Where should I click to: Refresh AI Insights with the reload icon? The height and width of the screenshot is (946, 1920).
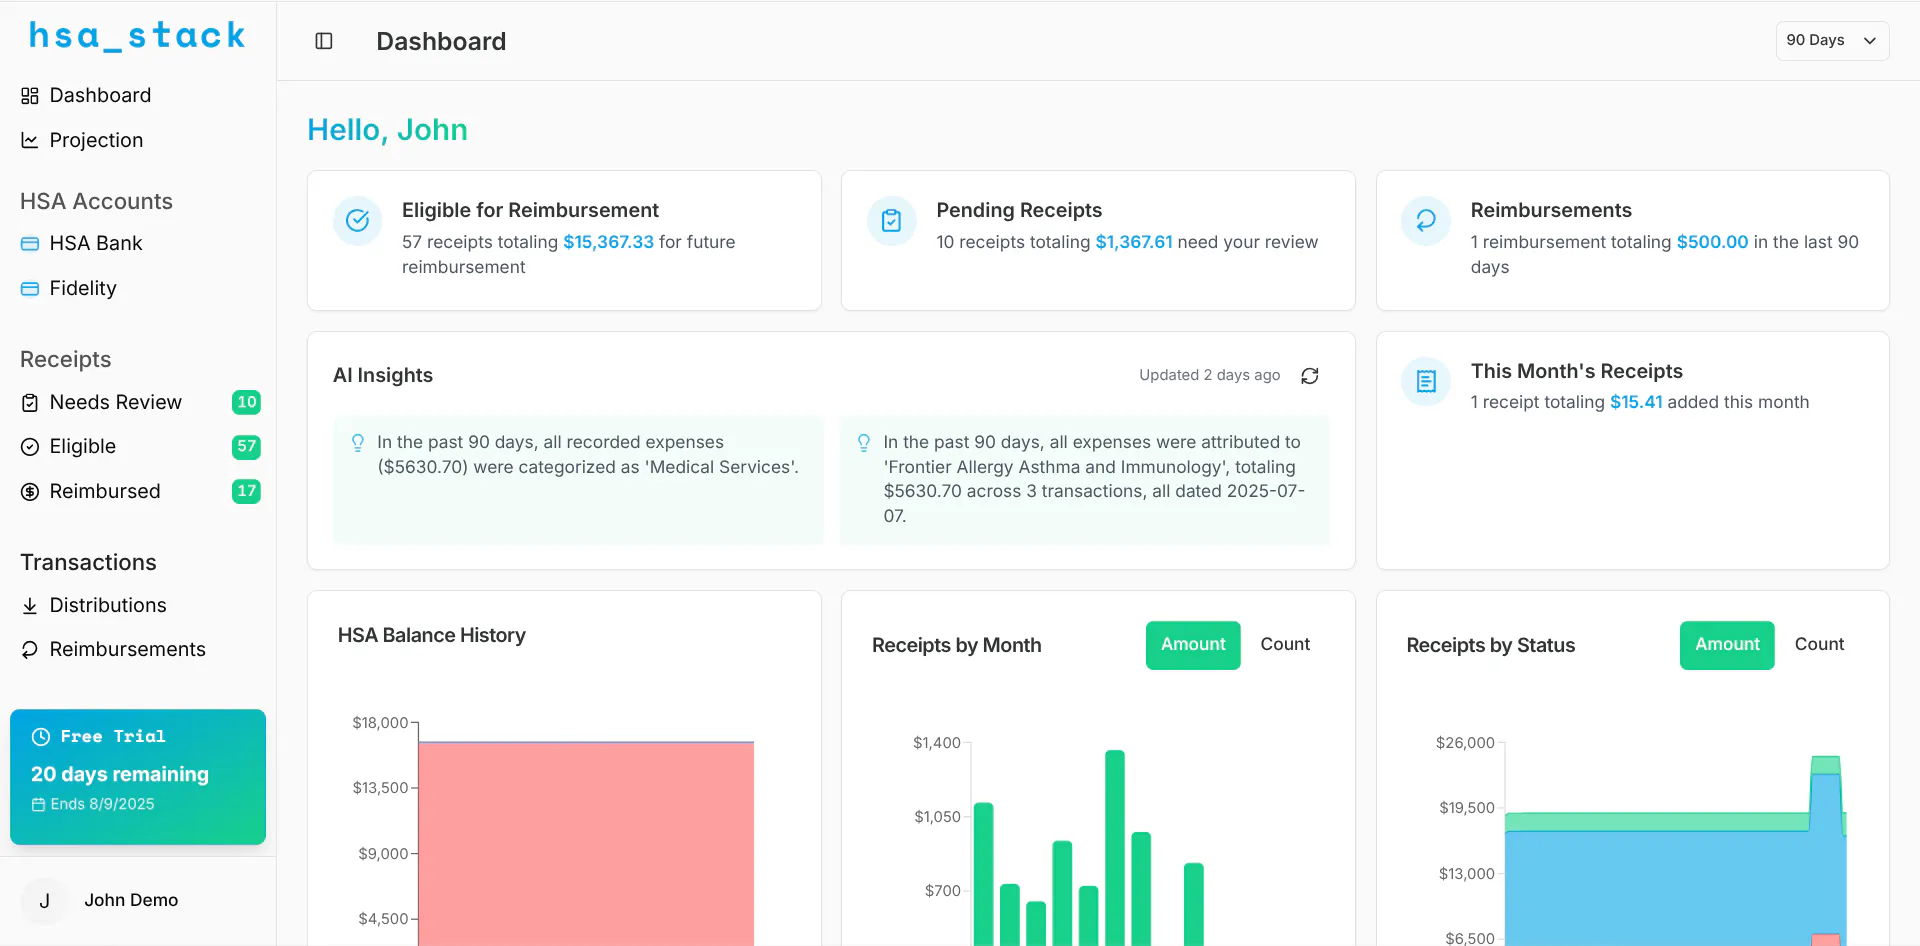click(1310, 376)
